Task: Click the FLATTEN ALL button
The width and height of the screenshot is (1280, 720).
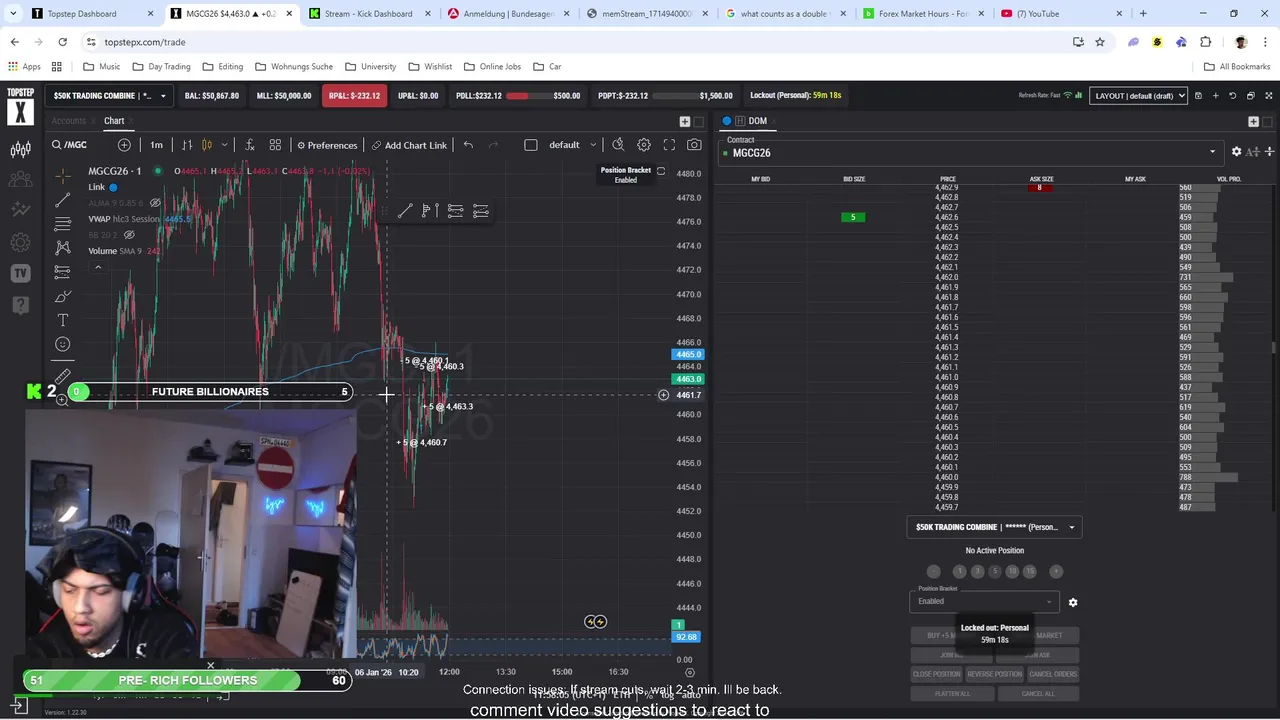Action: 952,693
